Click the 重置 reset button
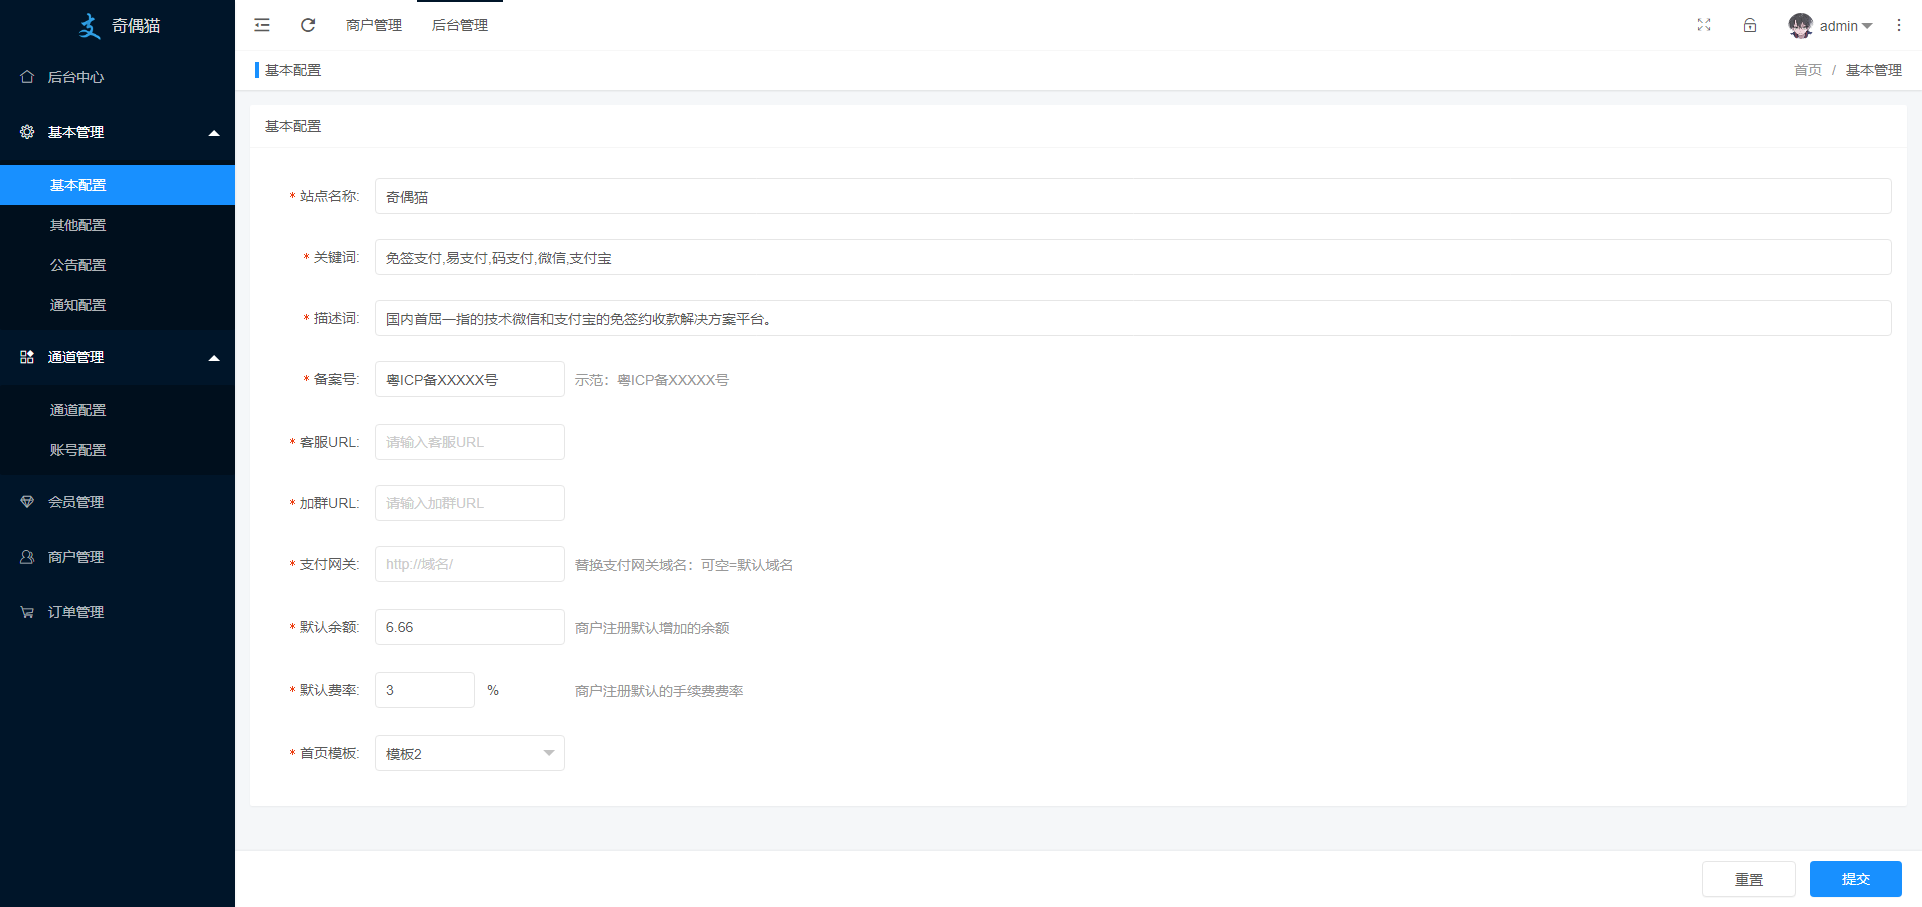This screenshot has width=1922, height=907. tap(1749, 879)
